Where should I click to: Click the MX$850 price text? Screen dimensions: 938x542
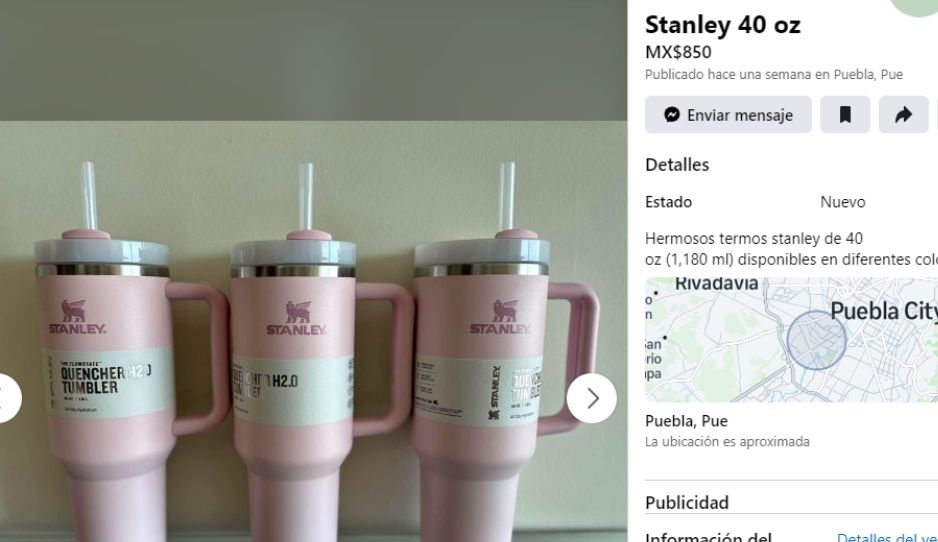pos(678,52)
